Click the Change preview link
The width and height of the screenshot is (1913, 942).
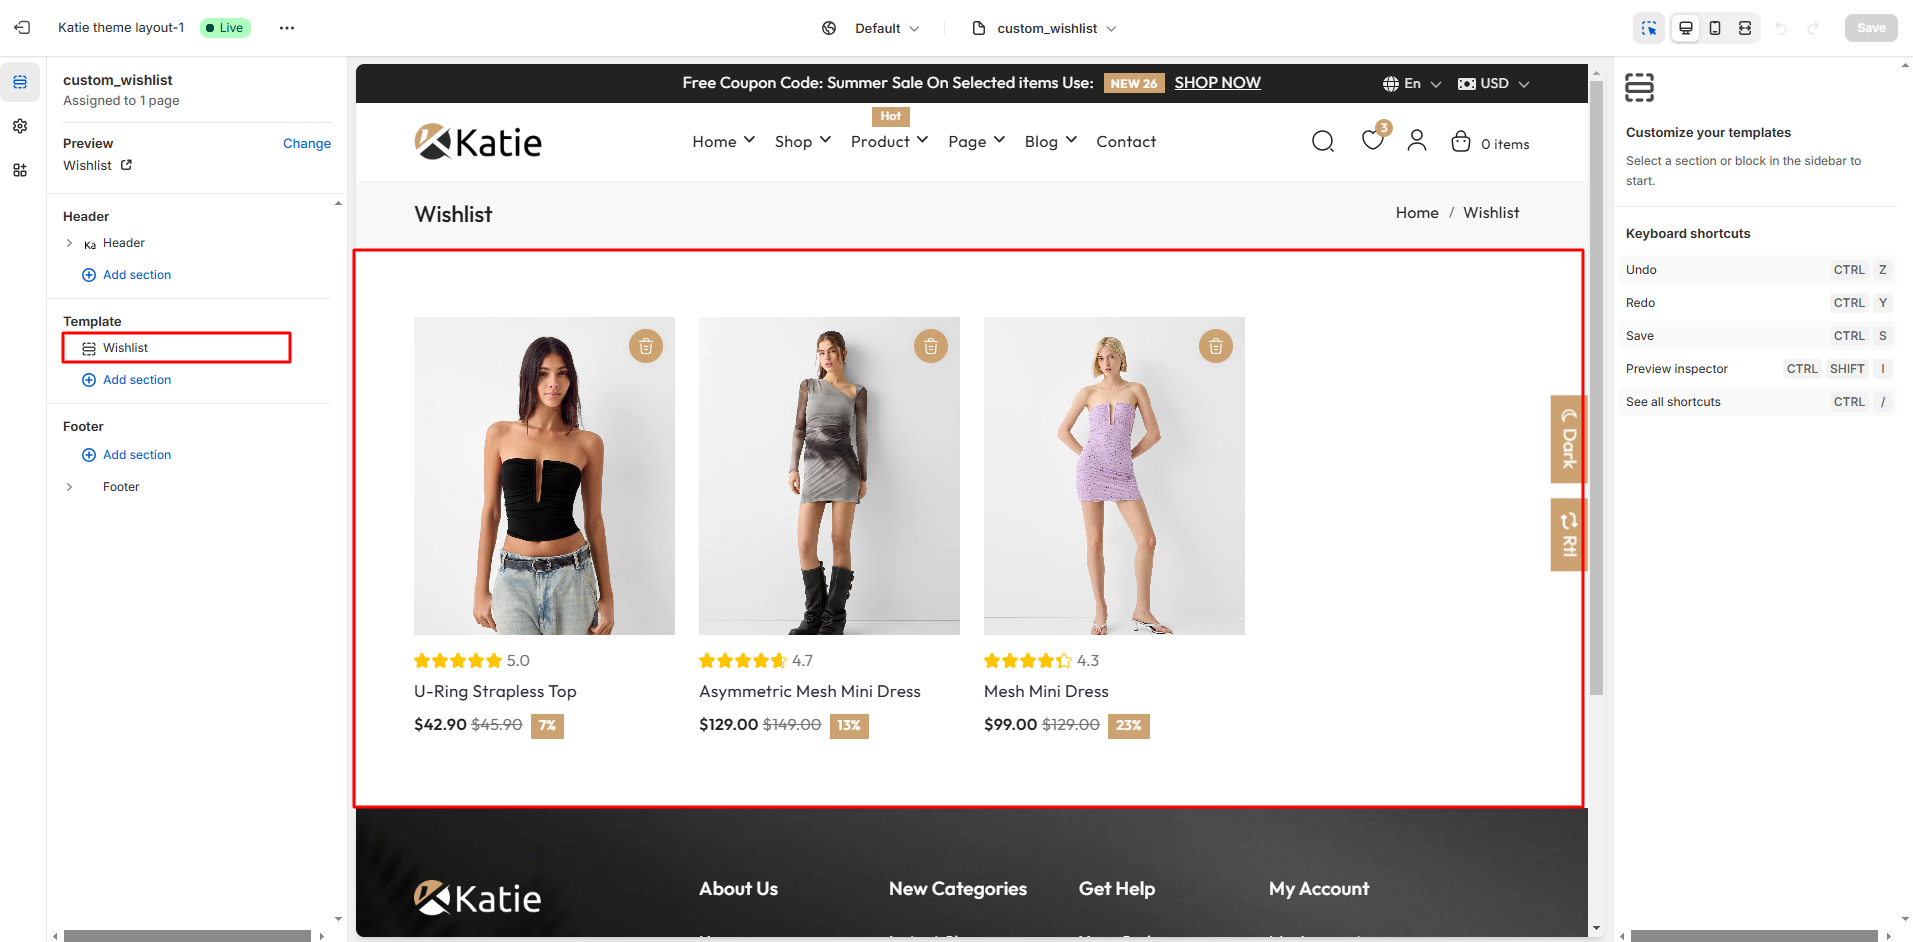coord(306,144)
